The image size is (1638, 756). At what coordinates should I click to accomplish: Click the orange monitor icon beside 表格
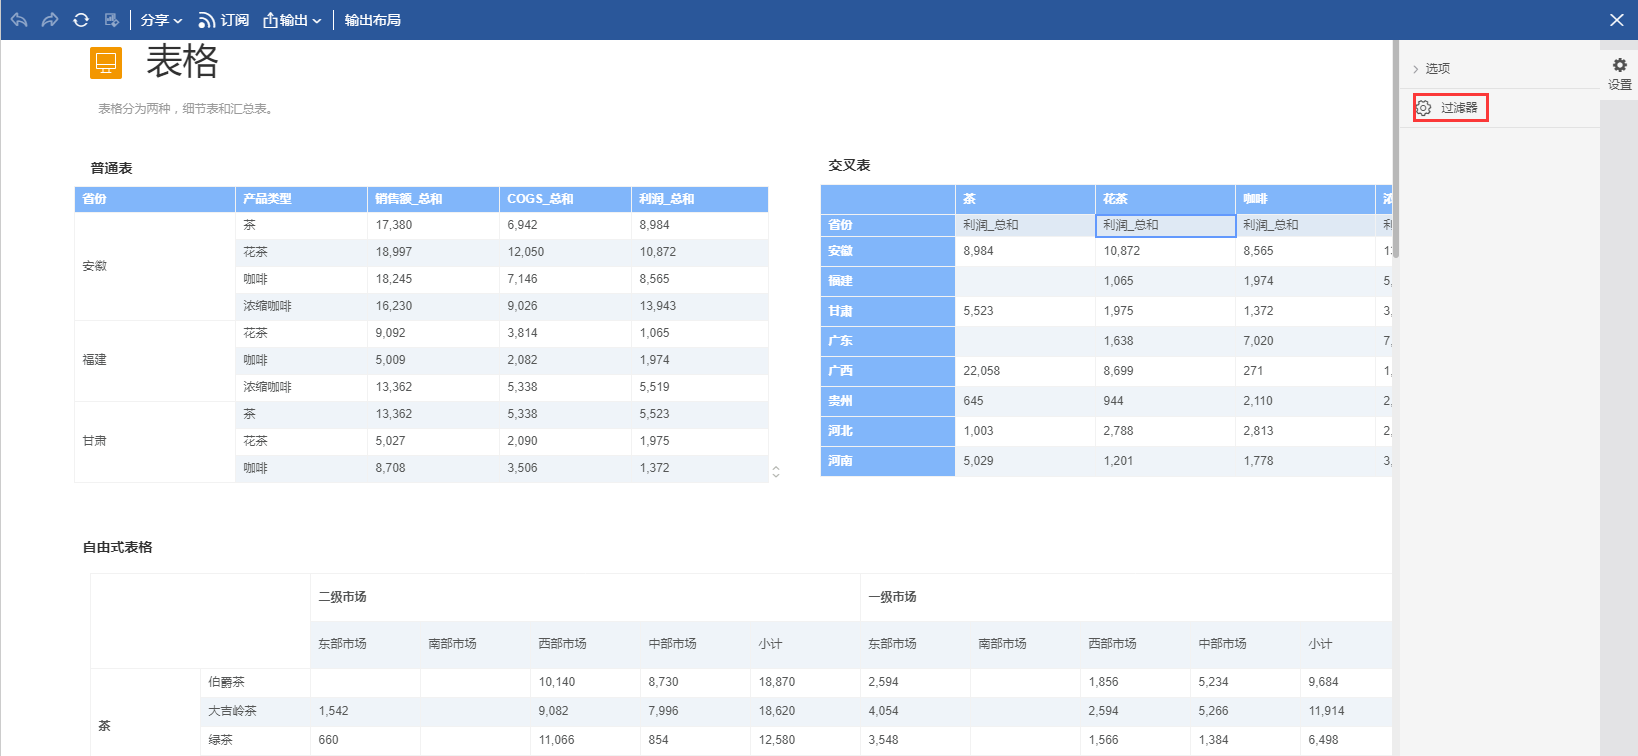(106, 63)
